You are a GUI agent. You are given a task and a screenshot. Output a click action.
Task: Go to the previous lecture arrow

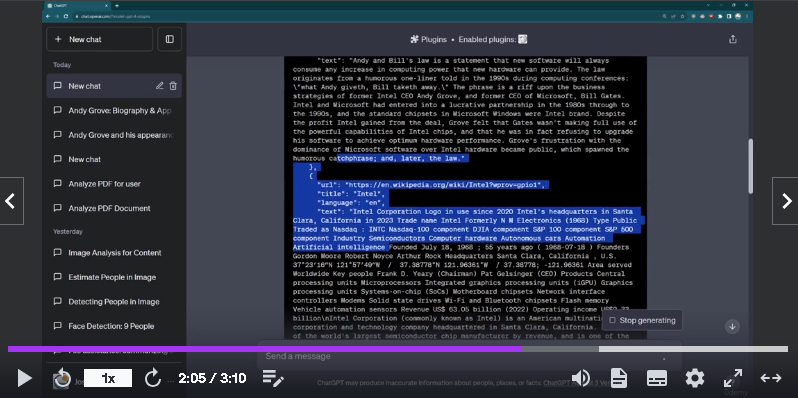pyautogui.click(x=11, y=201)
